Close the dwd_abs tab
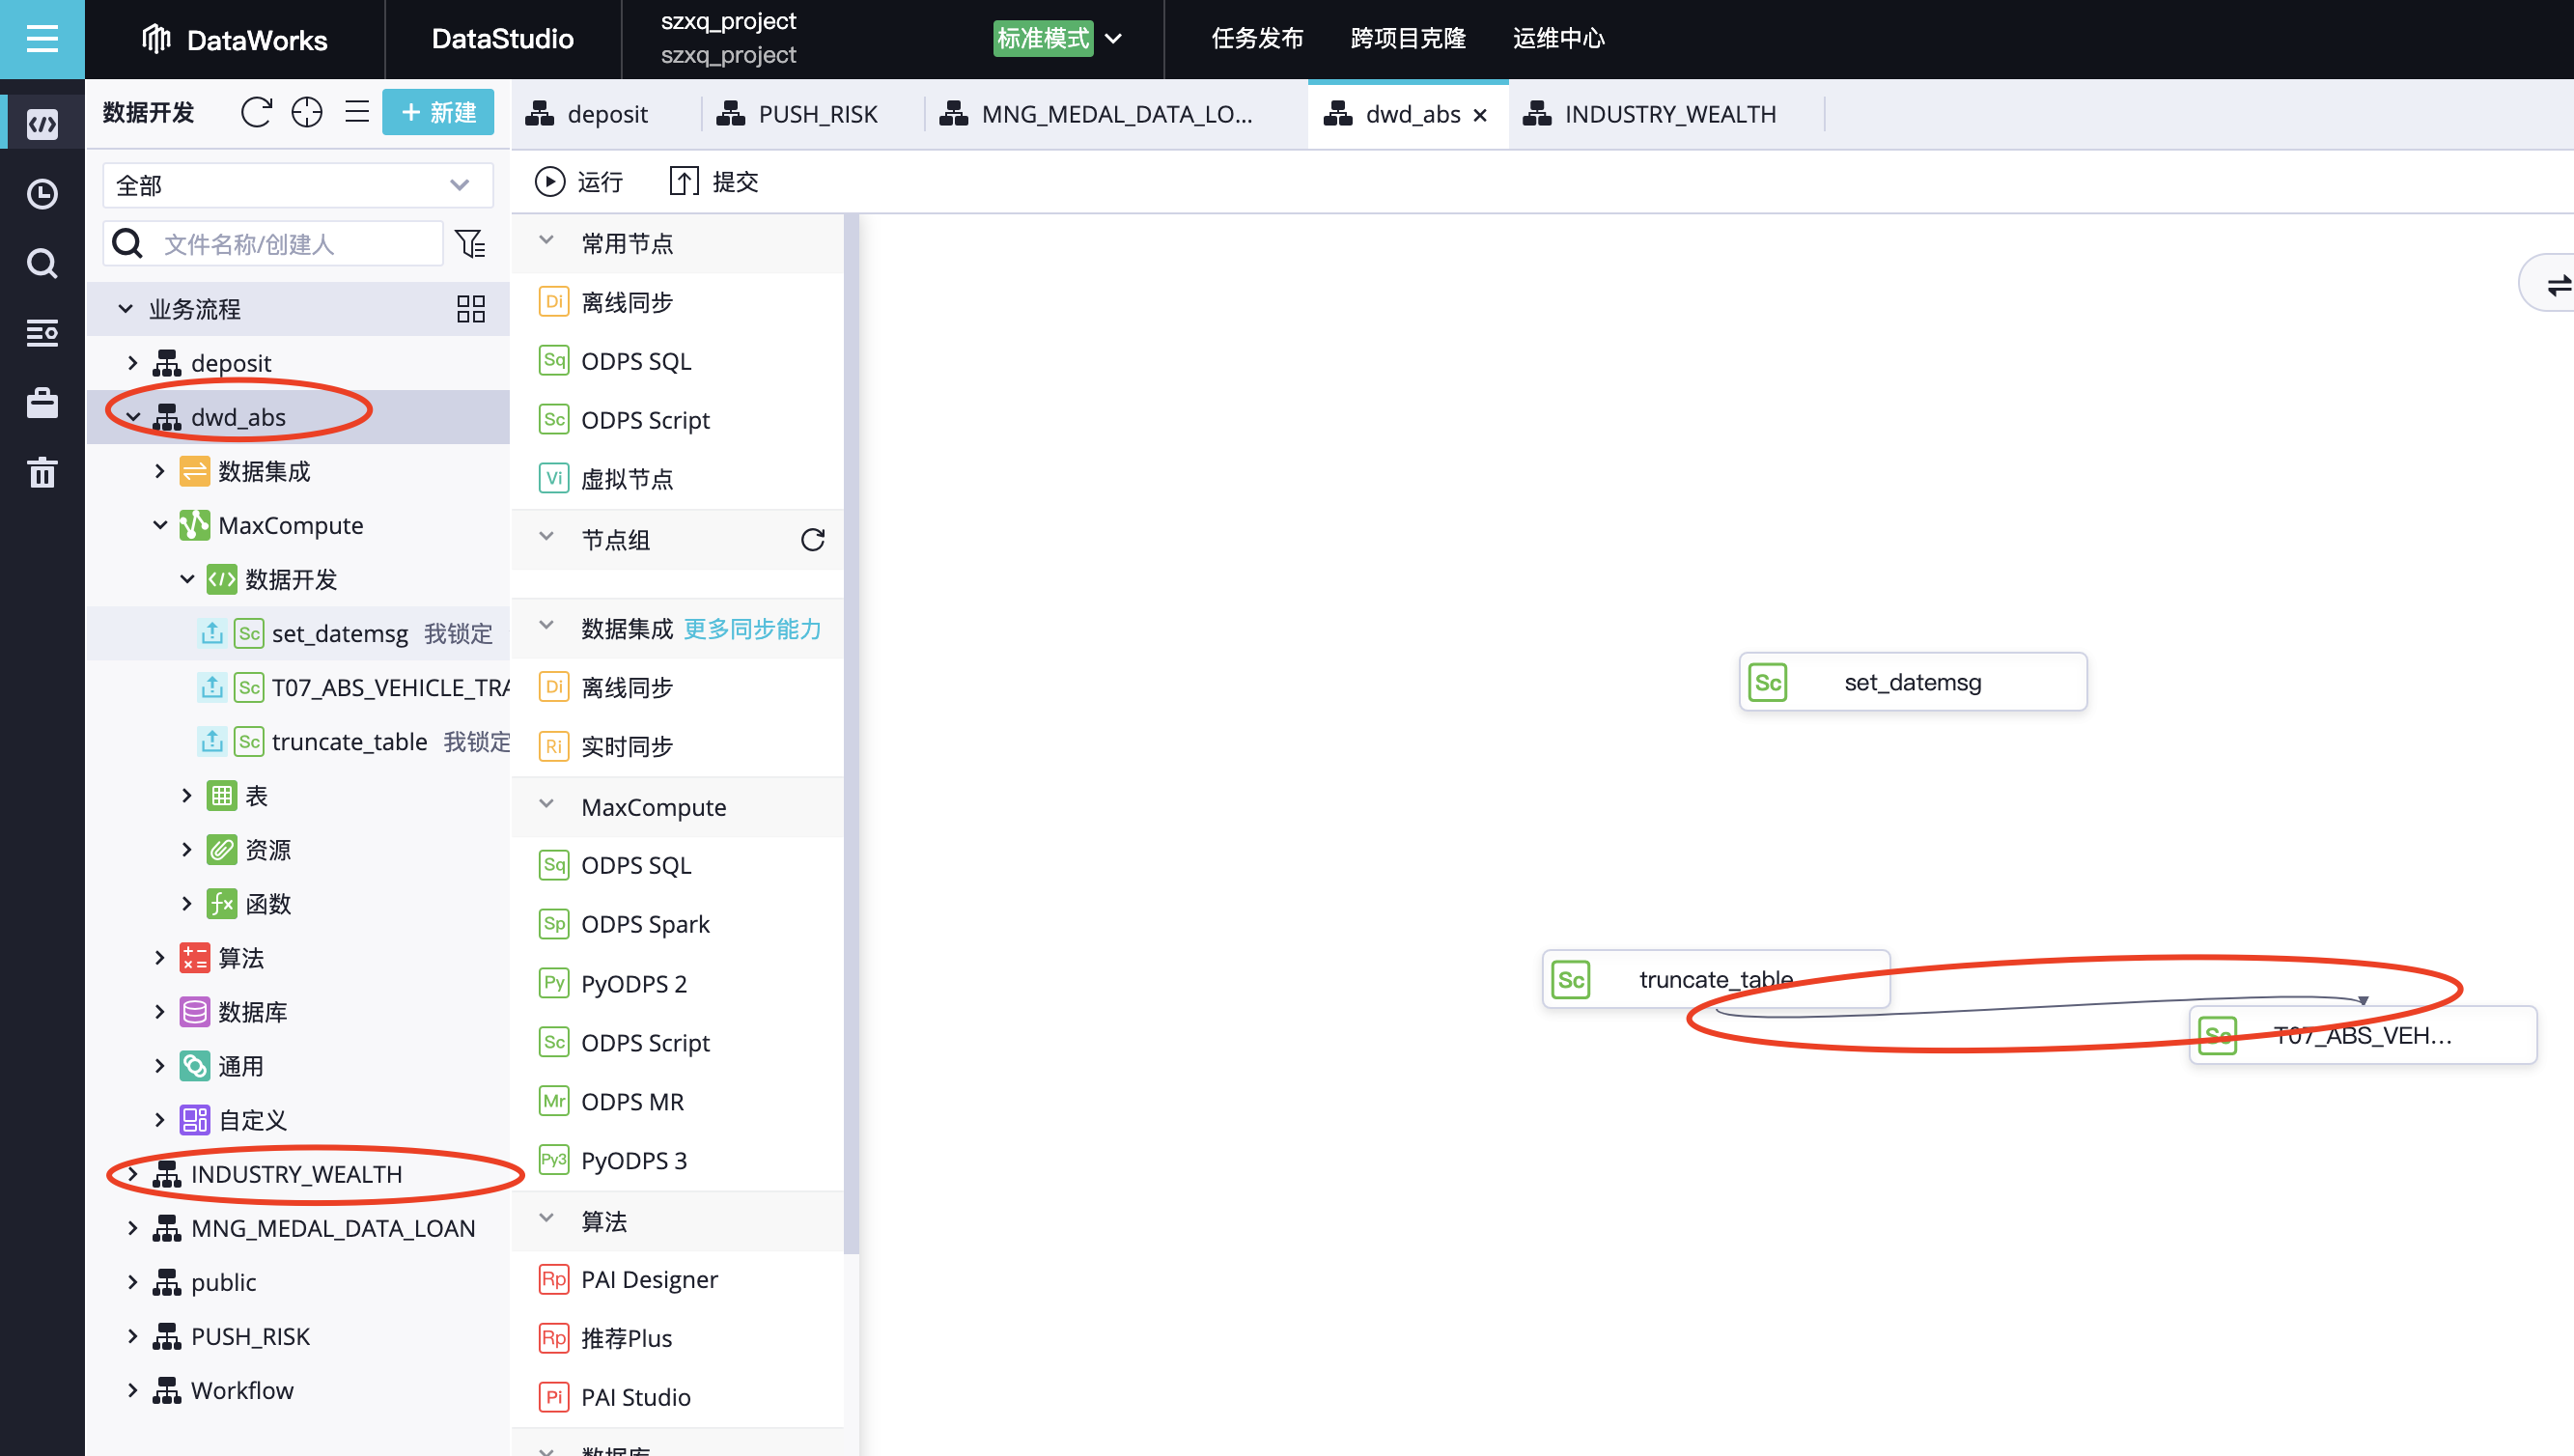This screenshot has height=1456, width=2574. tap(1480, 115)
